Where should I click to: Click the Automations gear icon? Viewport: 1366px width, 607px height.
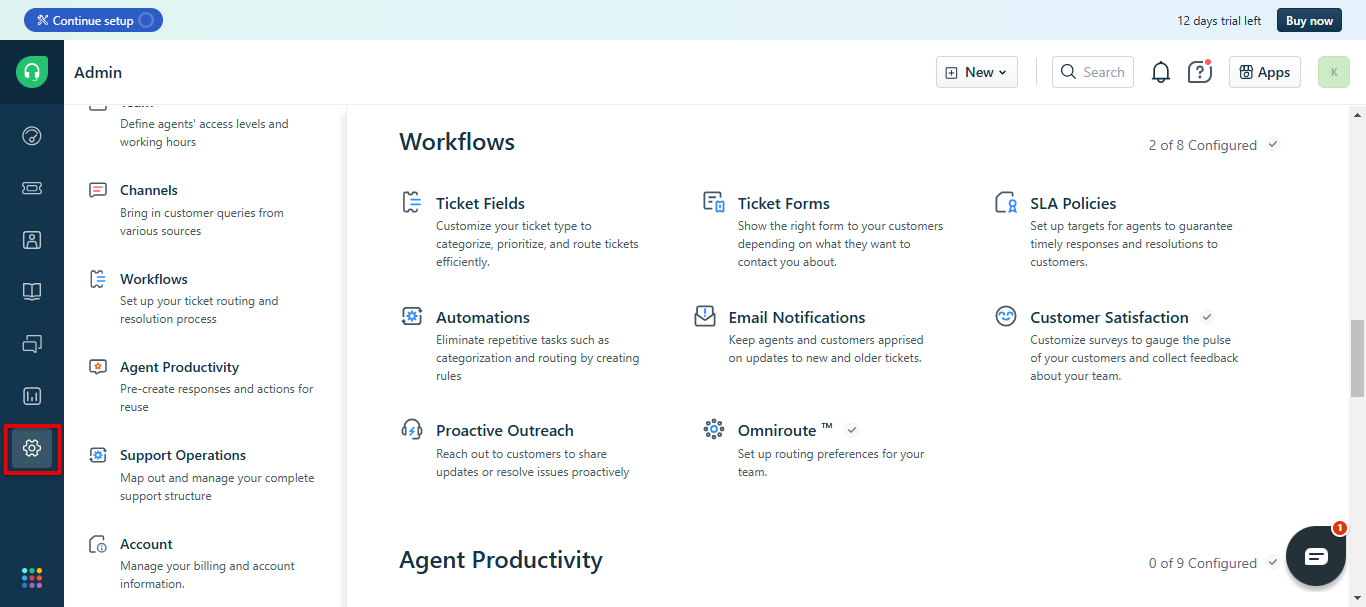(411, 317)
